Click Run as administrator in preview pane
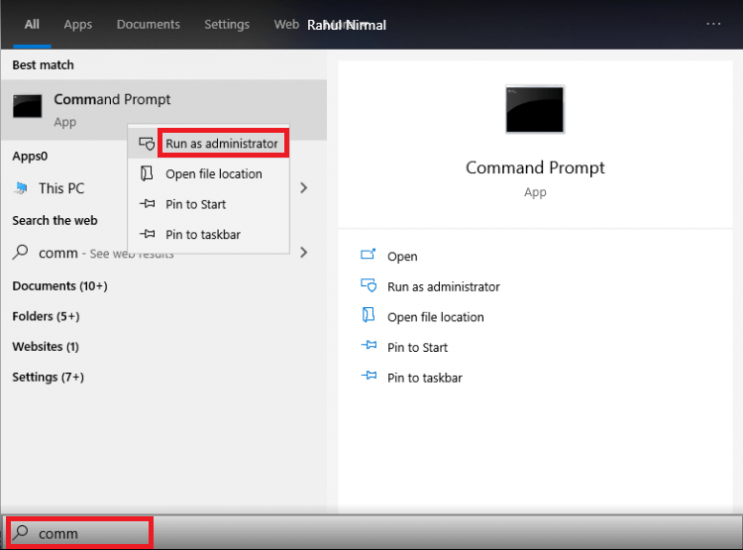743x550 pixels. pyautogui.click(x=443, y=287)
